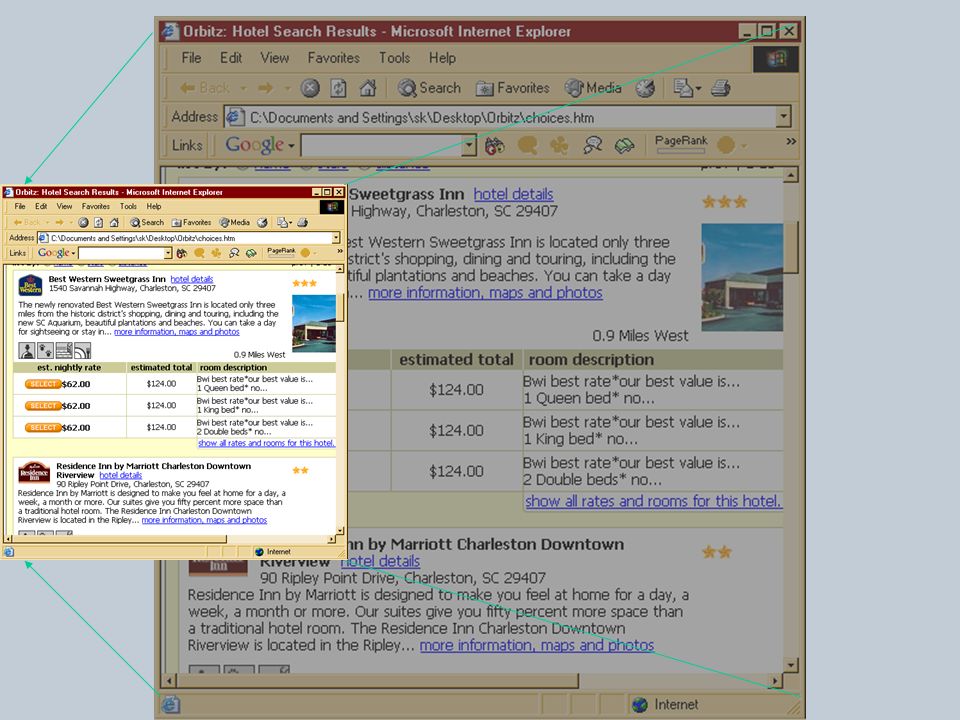Click the 'est. nightly rate' column header
This screenshot has width=960, height=720.
click(69, 367)
